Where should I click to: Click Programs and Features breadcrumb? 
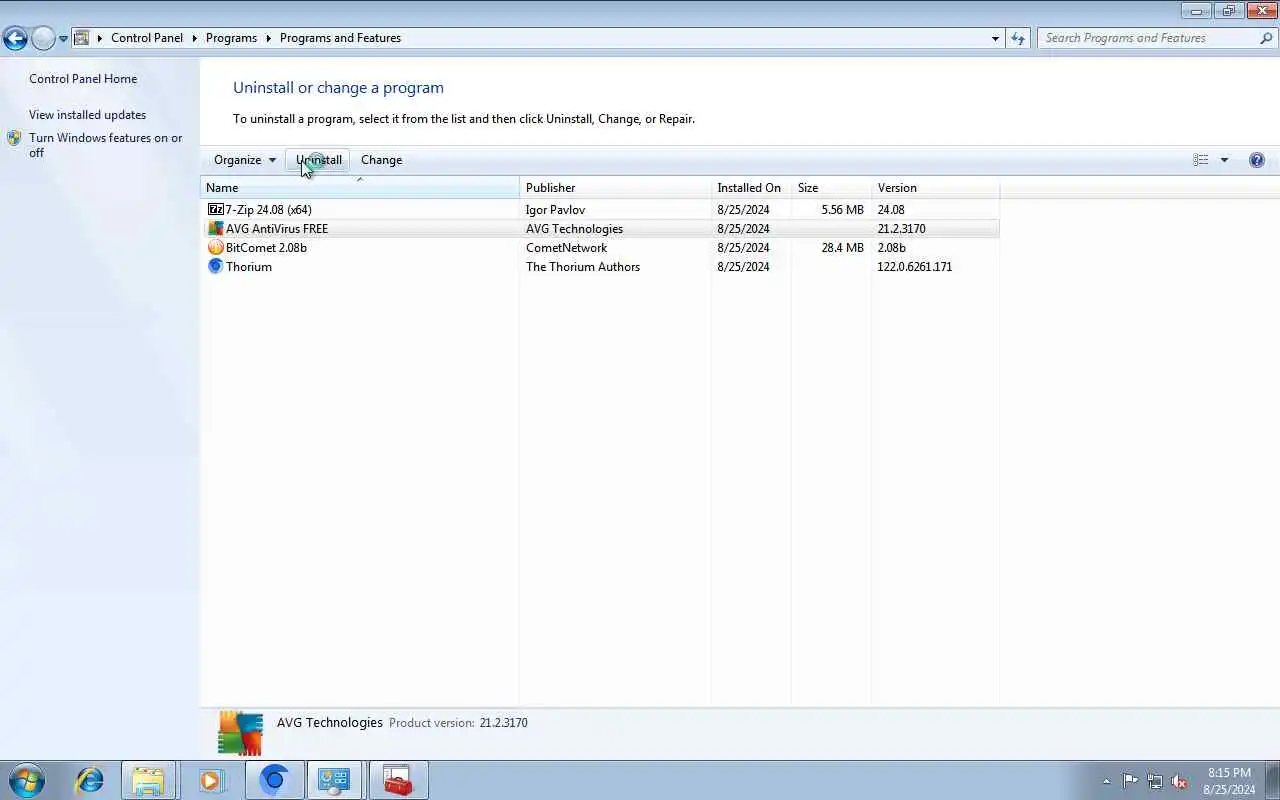point(340,38)
